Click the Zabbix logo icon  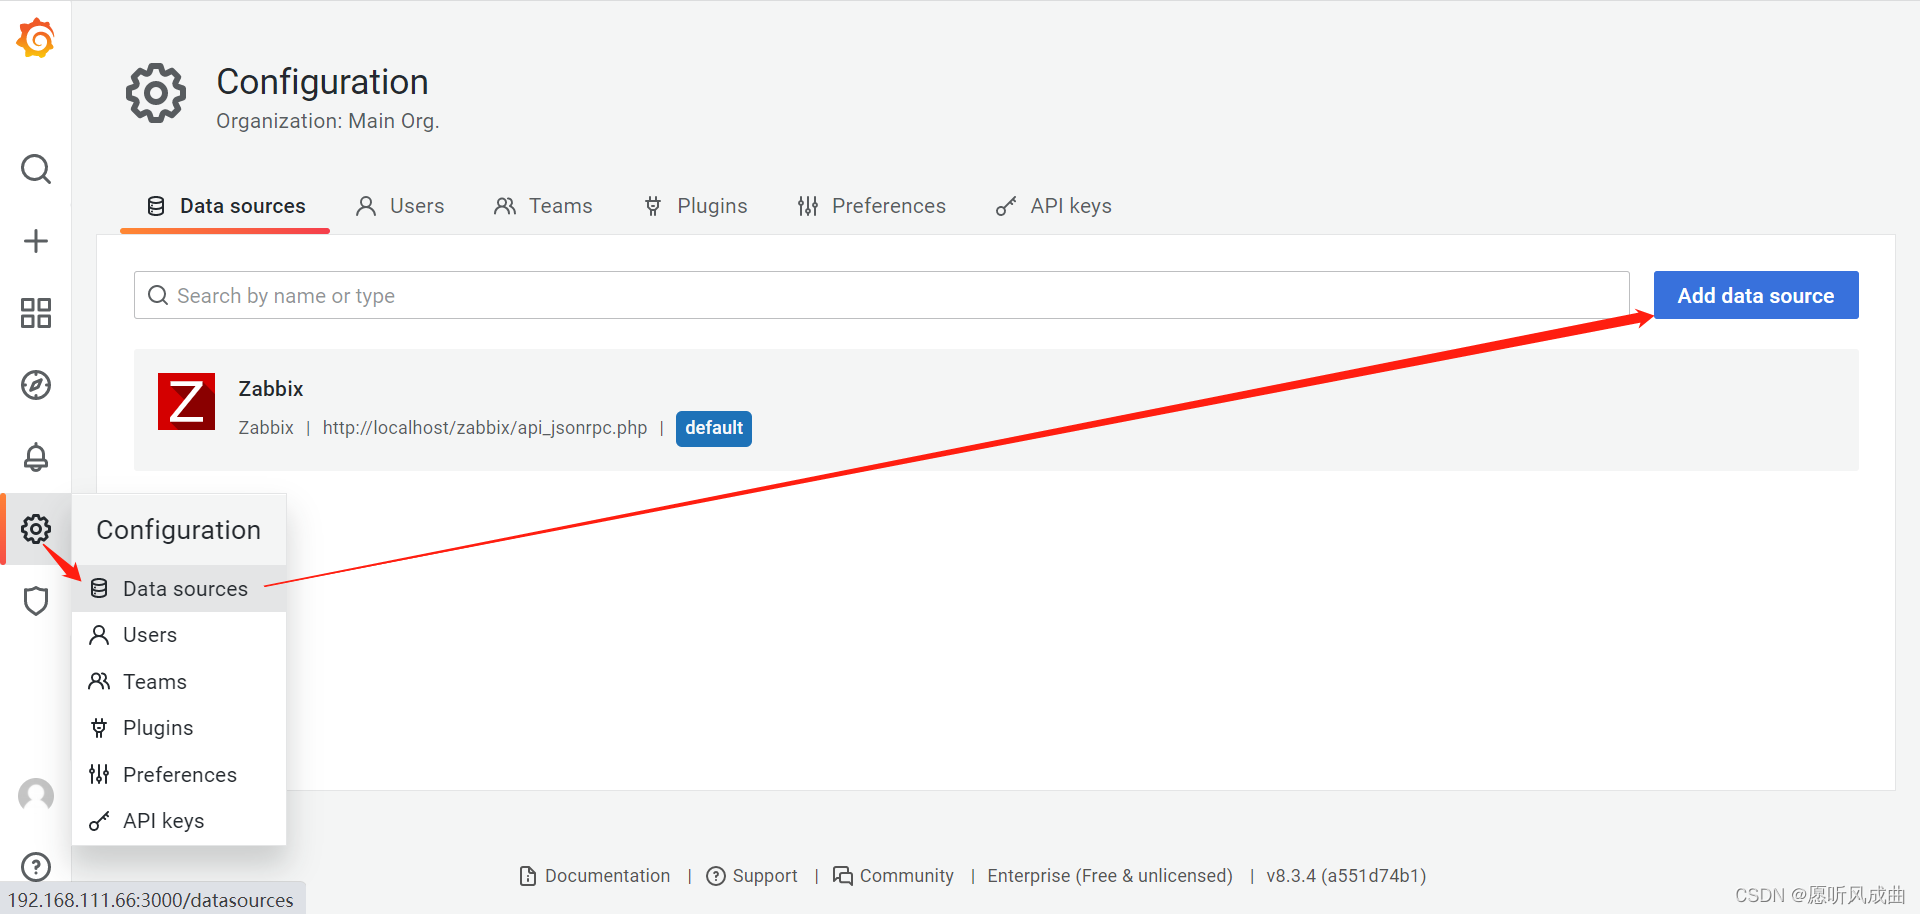pyautogui.click(x=186, y=401)
